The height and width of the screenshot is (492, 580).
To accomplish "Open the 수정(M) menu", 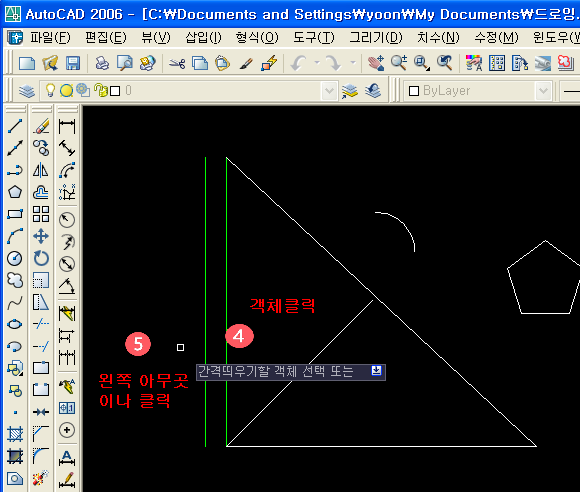I will [x=497, y=37].
